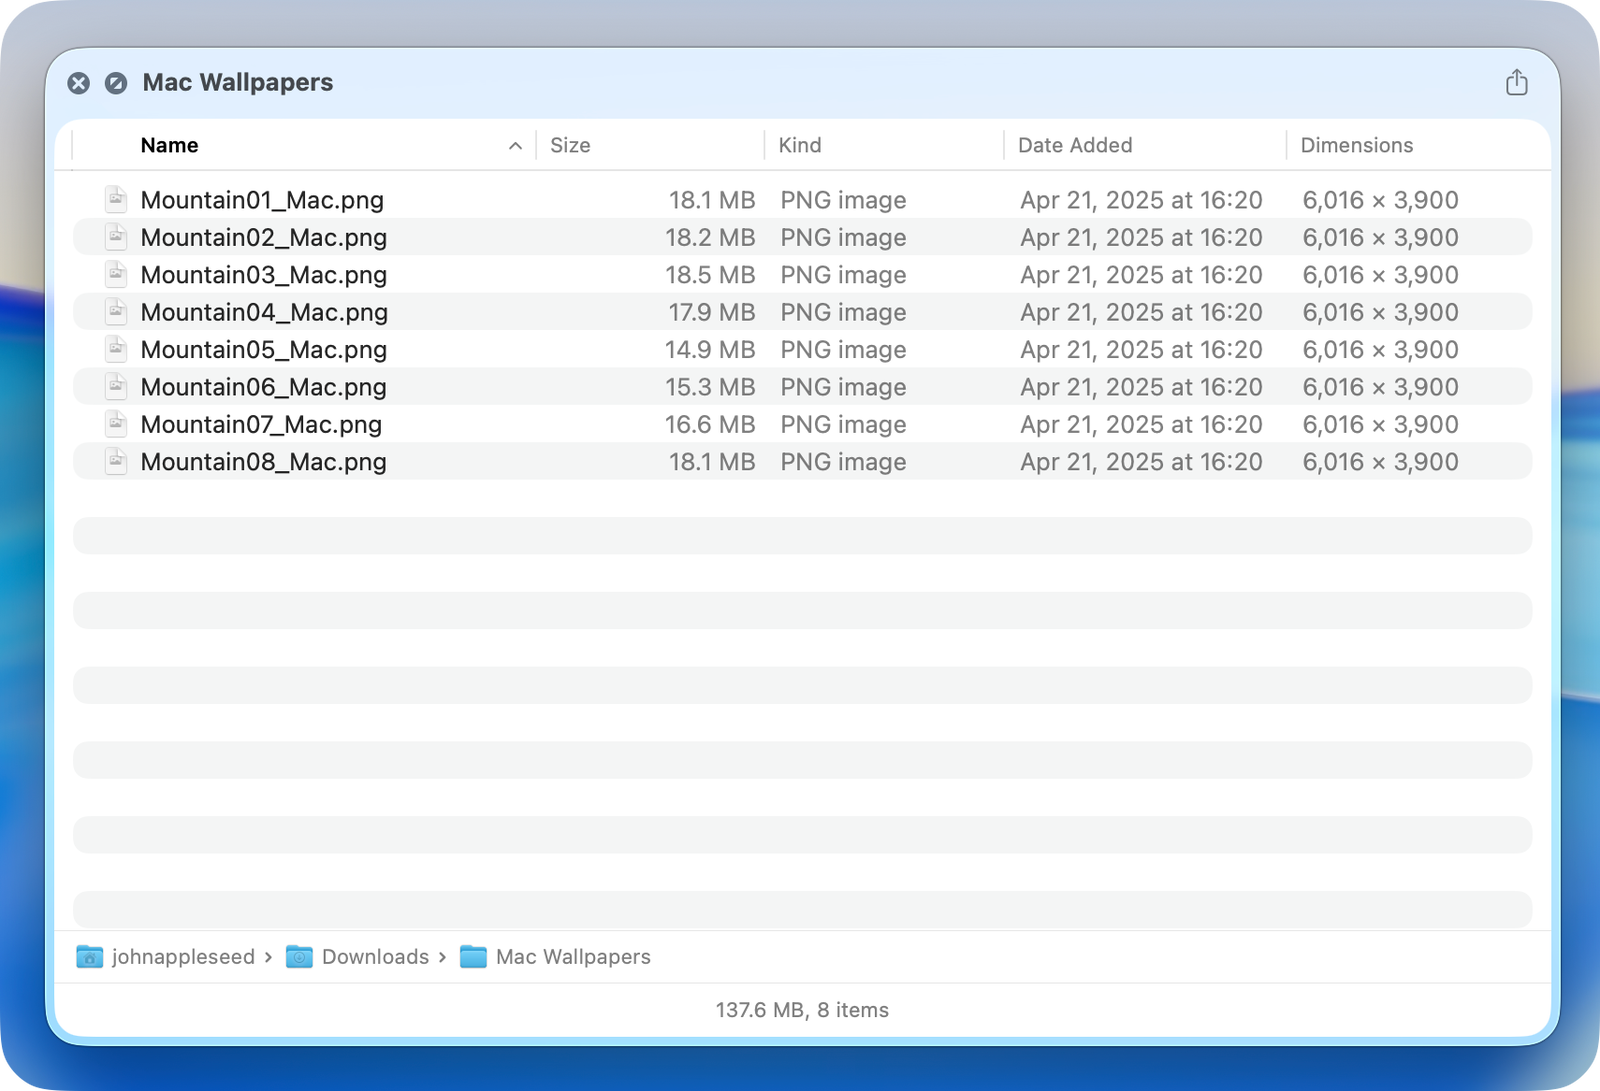
Task: Sort files by the Size column
Action: [570, 146]
